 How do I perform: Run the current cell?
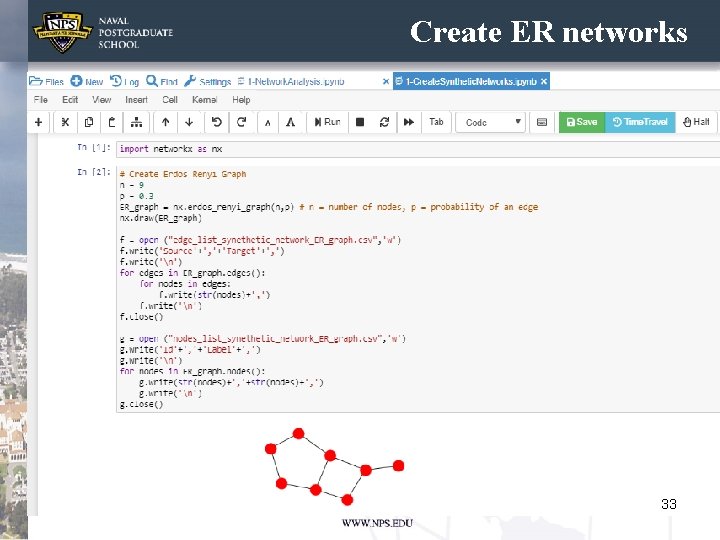[x=327, y=122]
